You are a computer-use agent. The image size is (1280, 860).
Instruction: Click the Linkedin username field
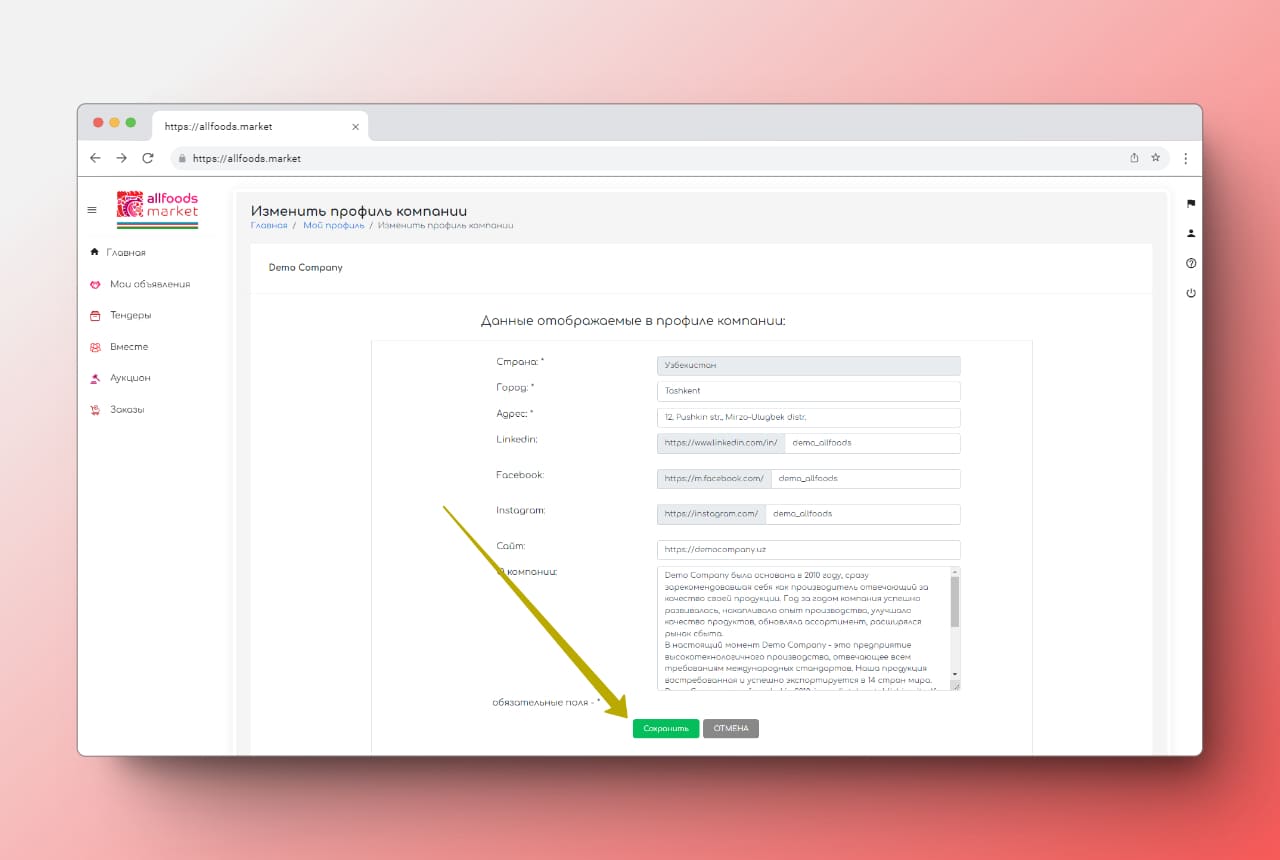tap(873, 443)
